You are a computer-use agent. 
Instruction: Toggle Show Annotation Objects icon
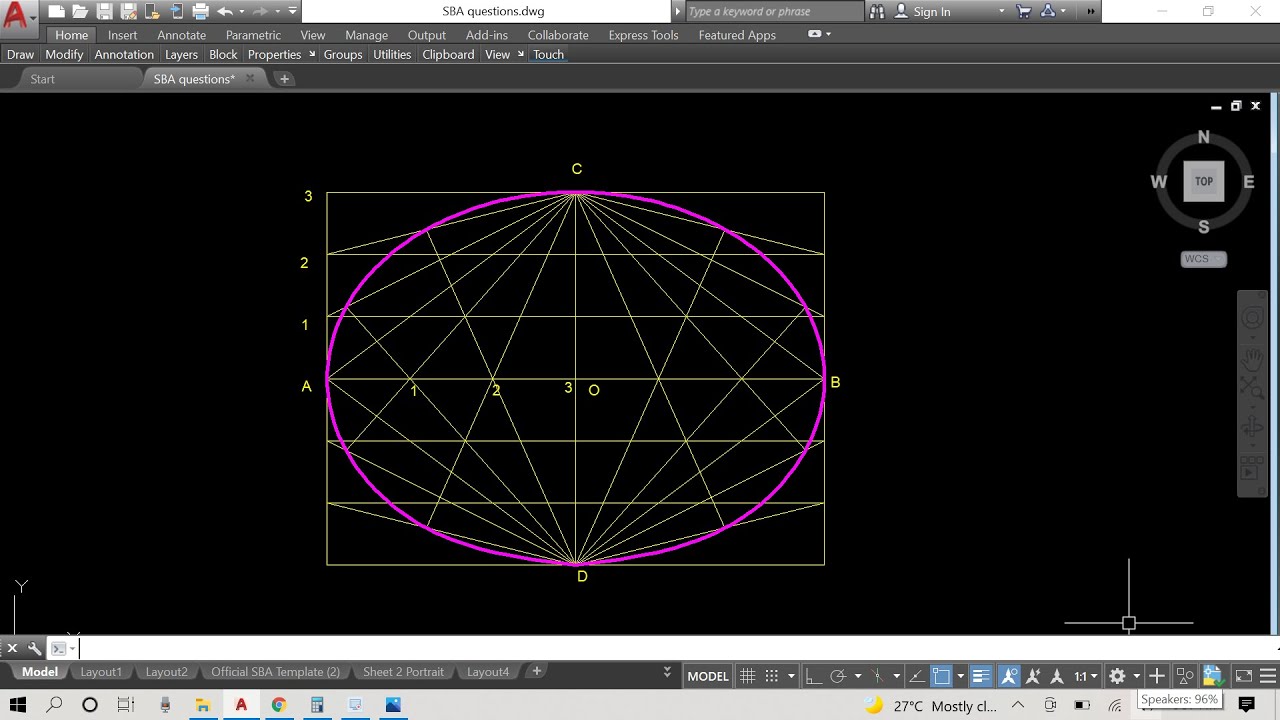pyautogui.click(x=1009, y=676)
